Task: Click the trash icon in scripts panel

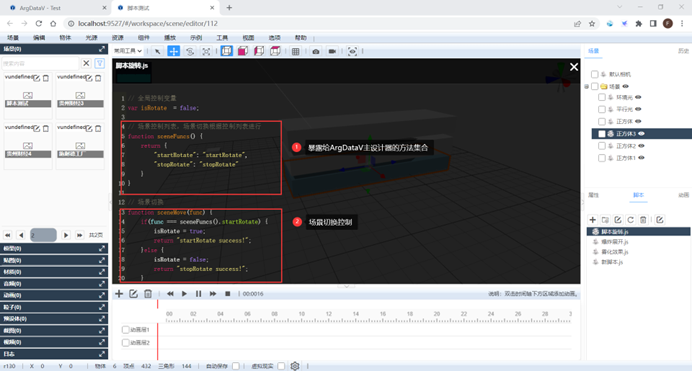Action: coord(643,220)
